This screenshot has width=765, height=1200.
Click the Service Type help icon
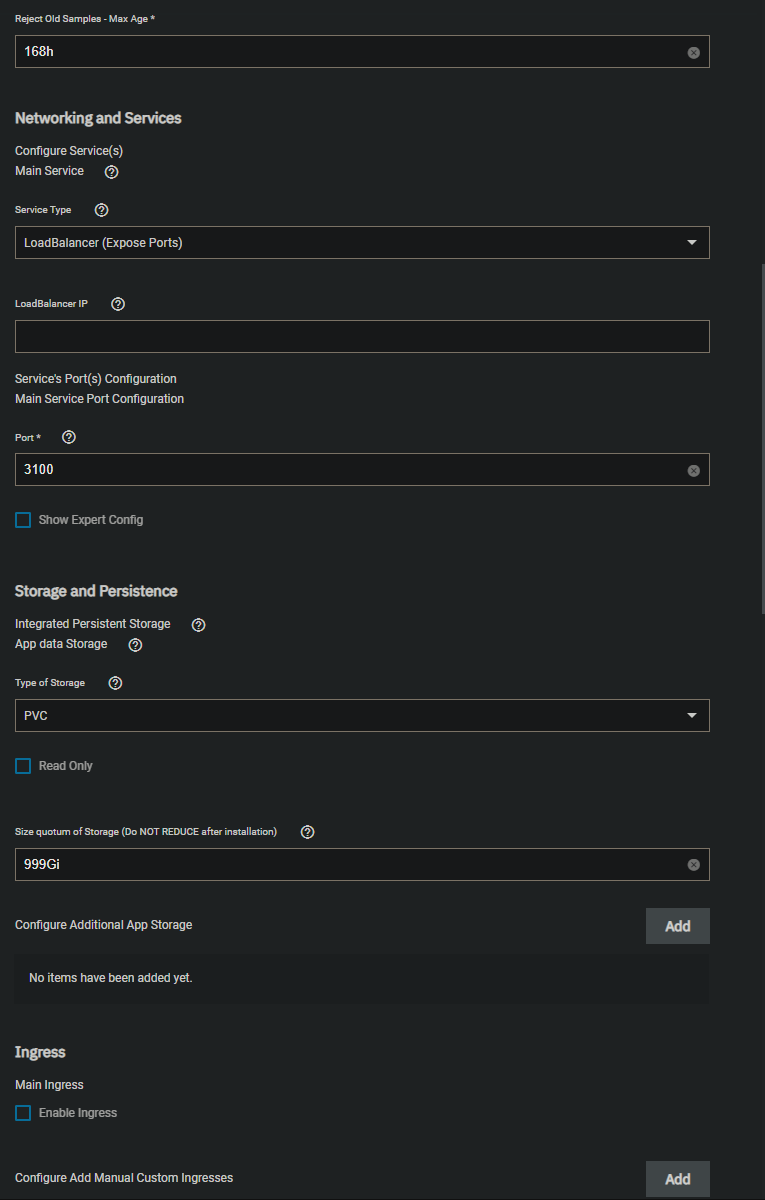coord(100,210)
